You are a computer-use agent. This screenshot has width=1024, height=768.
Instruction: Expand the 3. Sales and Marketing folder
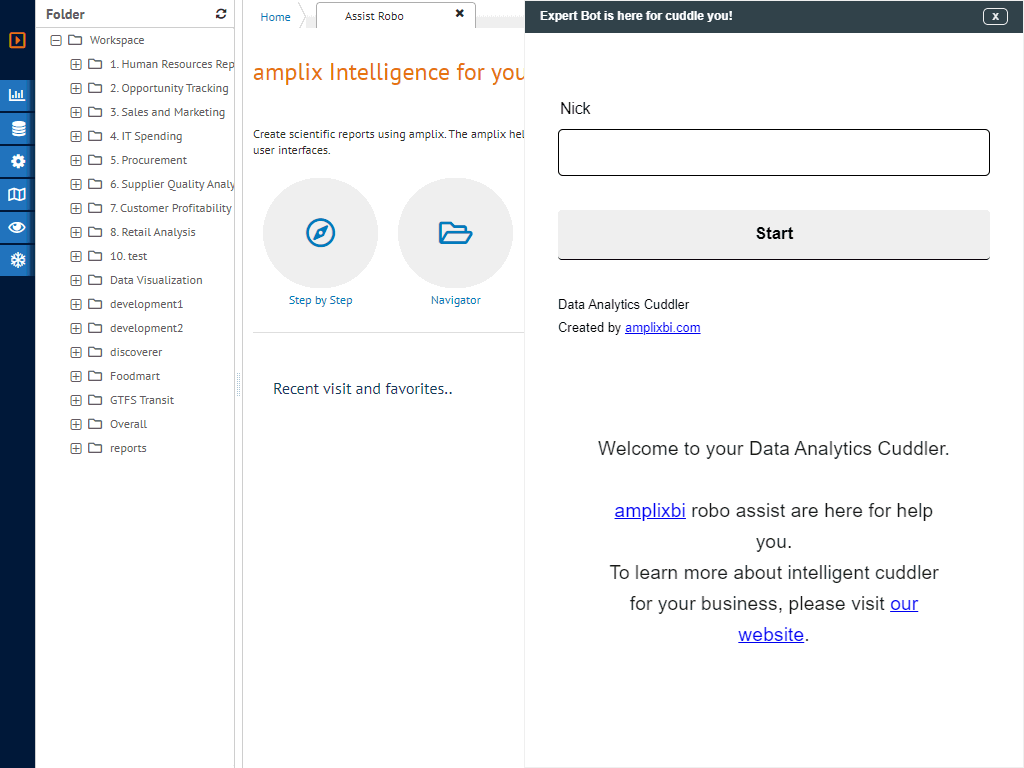click(76, 112)
